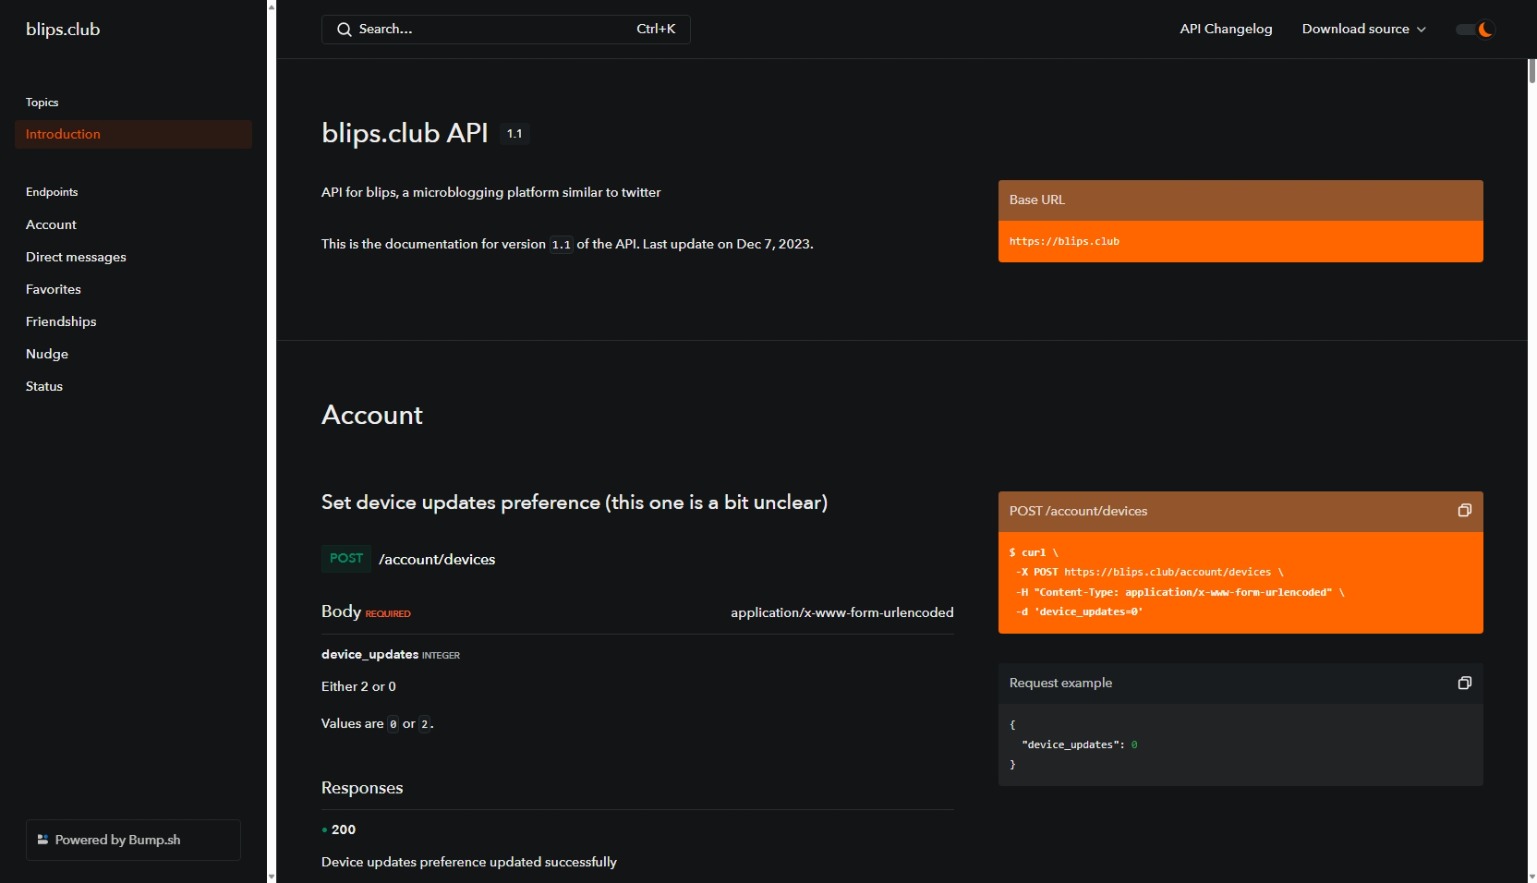The width and height of the screenshot is (1537, 883).
Task: Open the API Changelog page
Action: (1225, 29)
